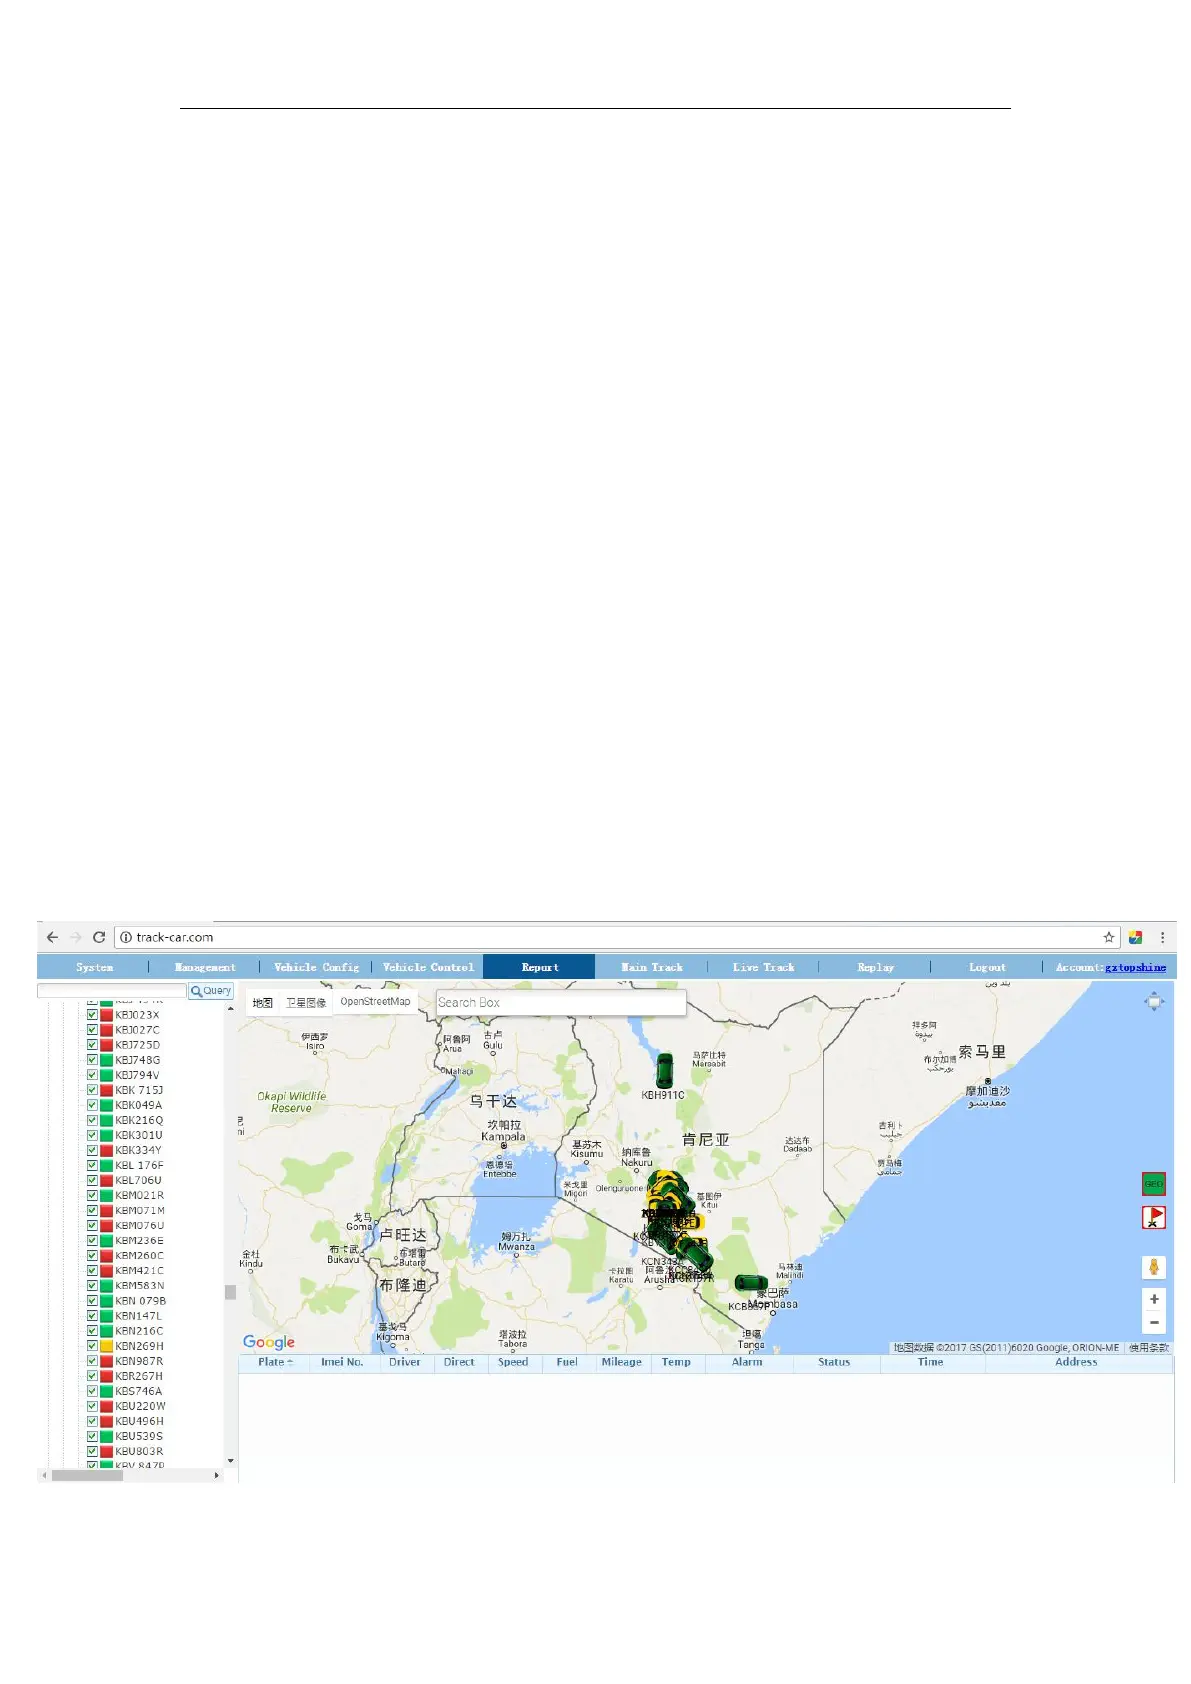Viewport: 1191px width, 1684px height.
Task: Open the Vehicle Config menu
Action: coord(316,967)
